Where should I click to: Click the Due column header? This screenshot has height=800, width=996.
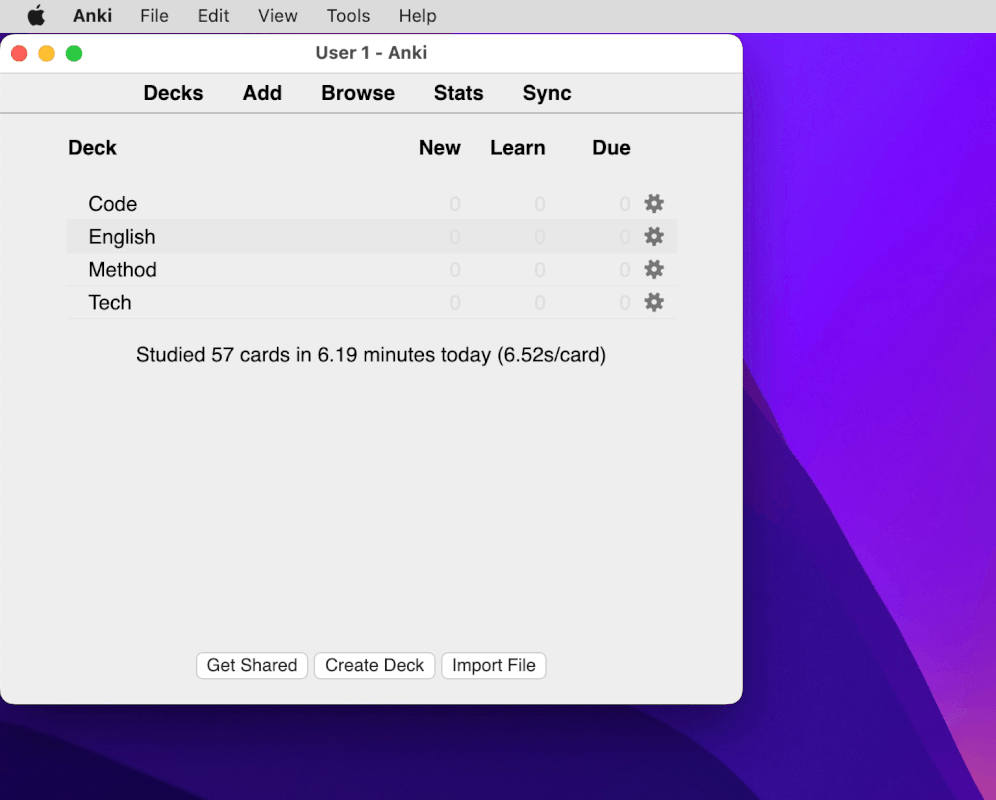pyautogui.click(x=611, y=147)
